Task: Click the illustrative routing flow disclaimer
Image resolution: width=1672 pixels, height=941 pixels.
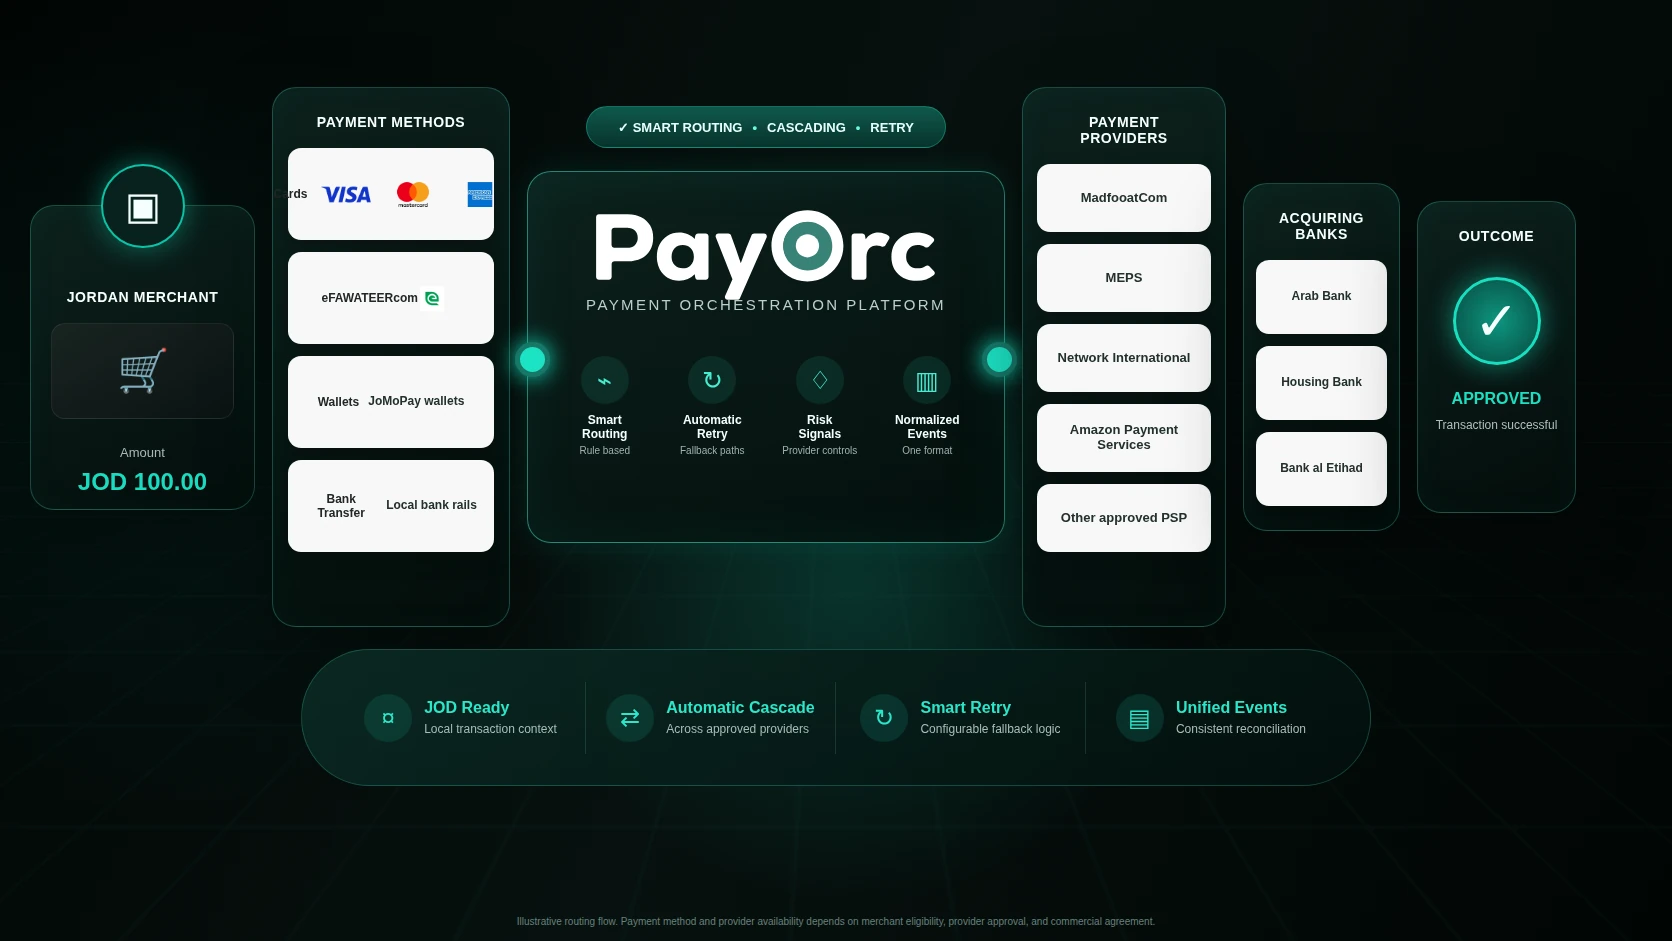Action: pos(836,922)
